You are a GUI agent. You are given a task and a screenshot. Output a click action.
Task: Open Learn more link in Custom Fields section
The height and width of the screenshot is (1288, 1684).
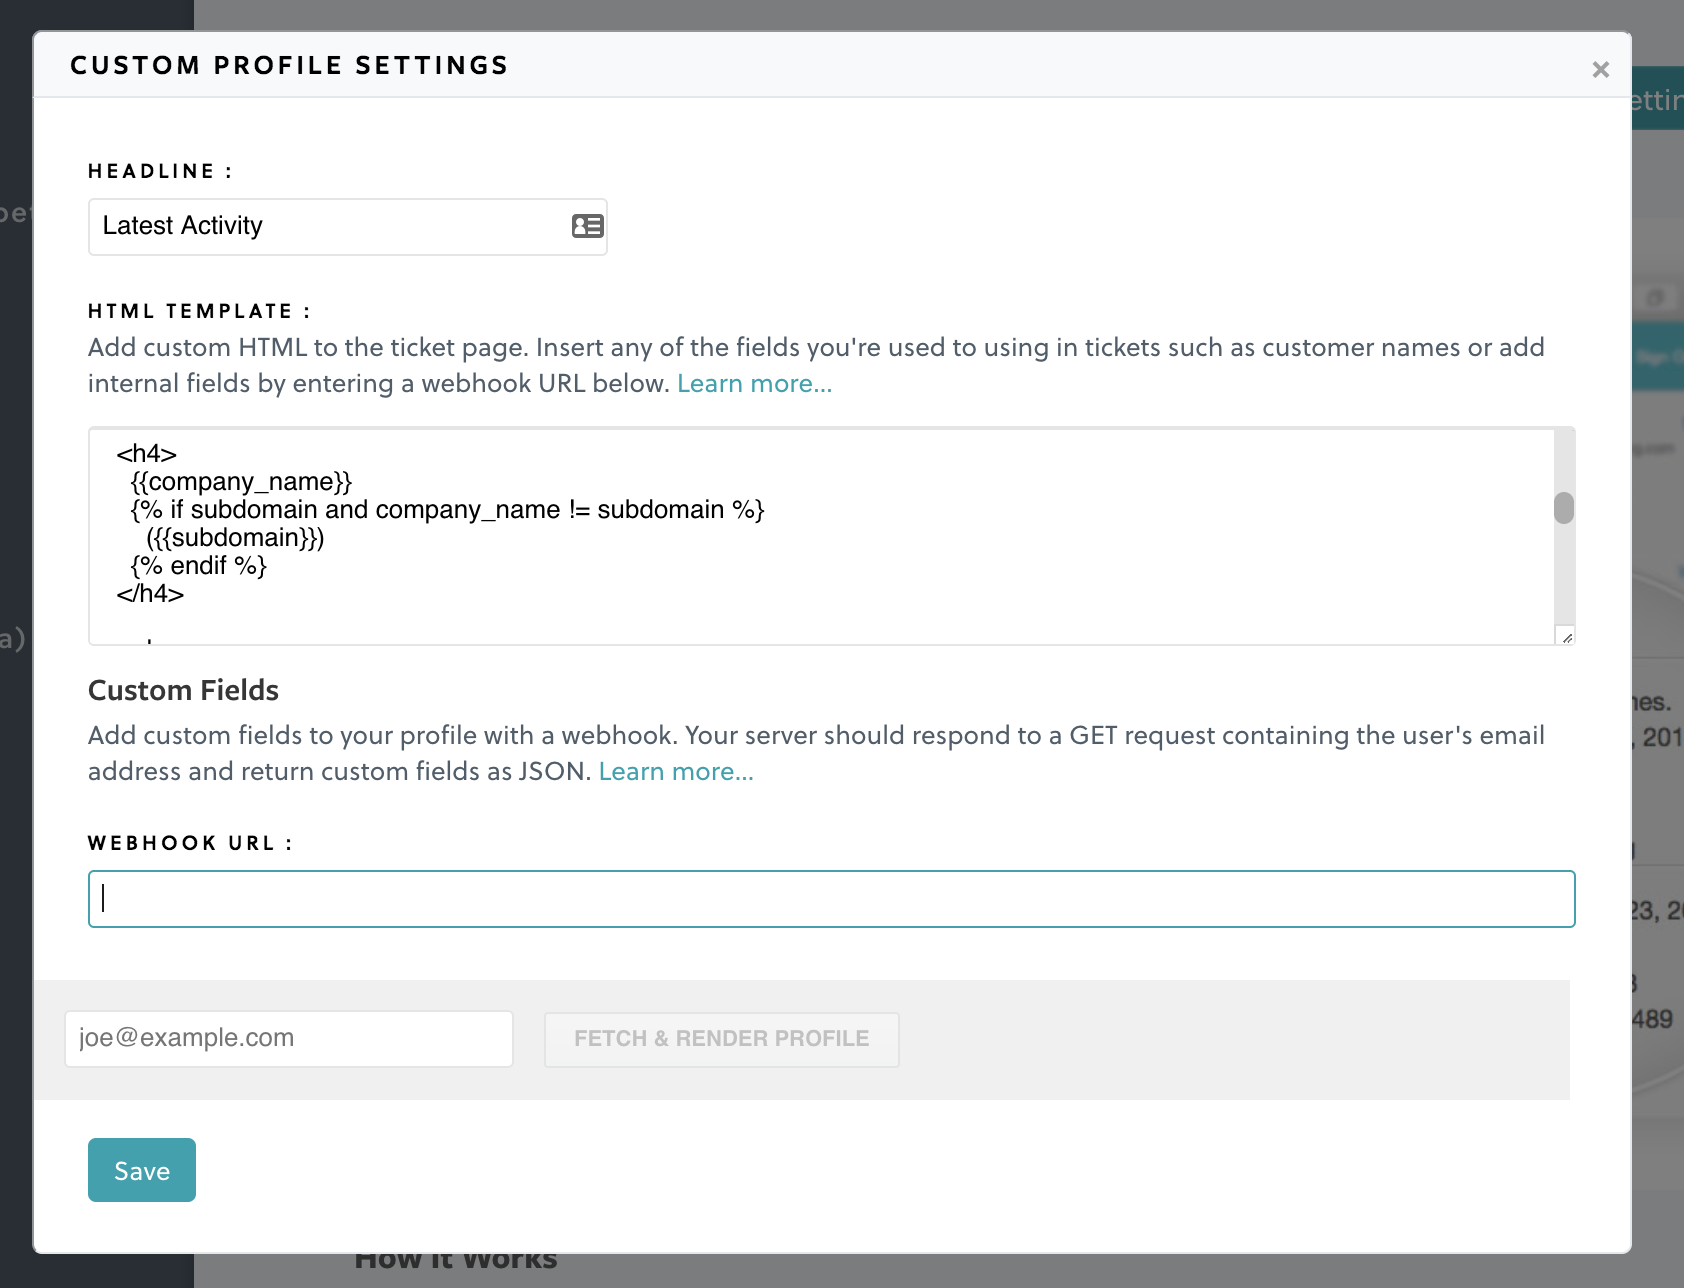point(676,772)
